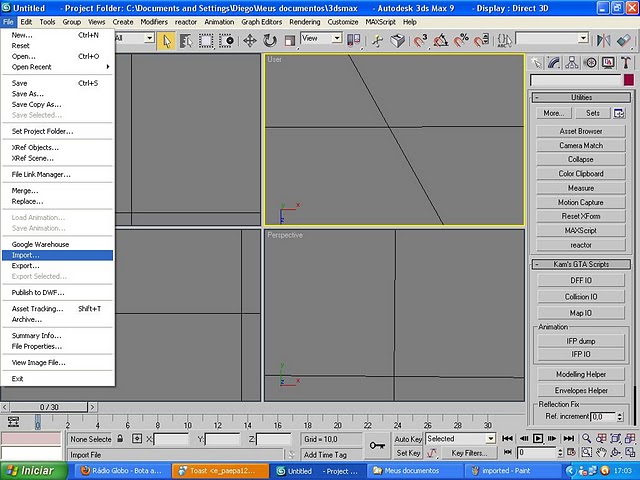The height and width of the screenshot is (480, 640).
Task: Expand the Open Recent submenu
Action: click(x=57, y=67)
